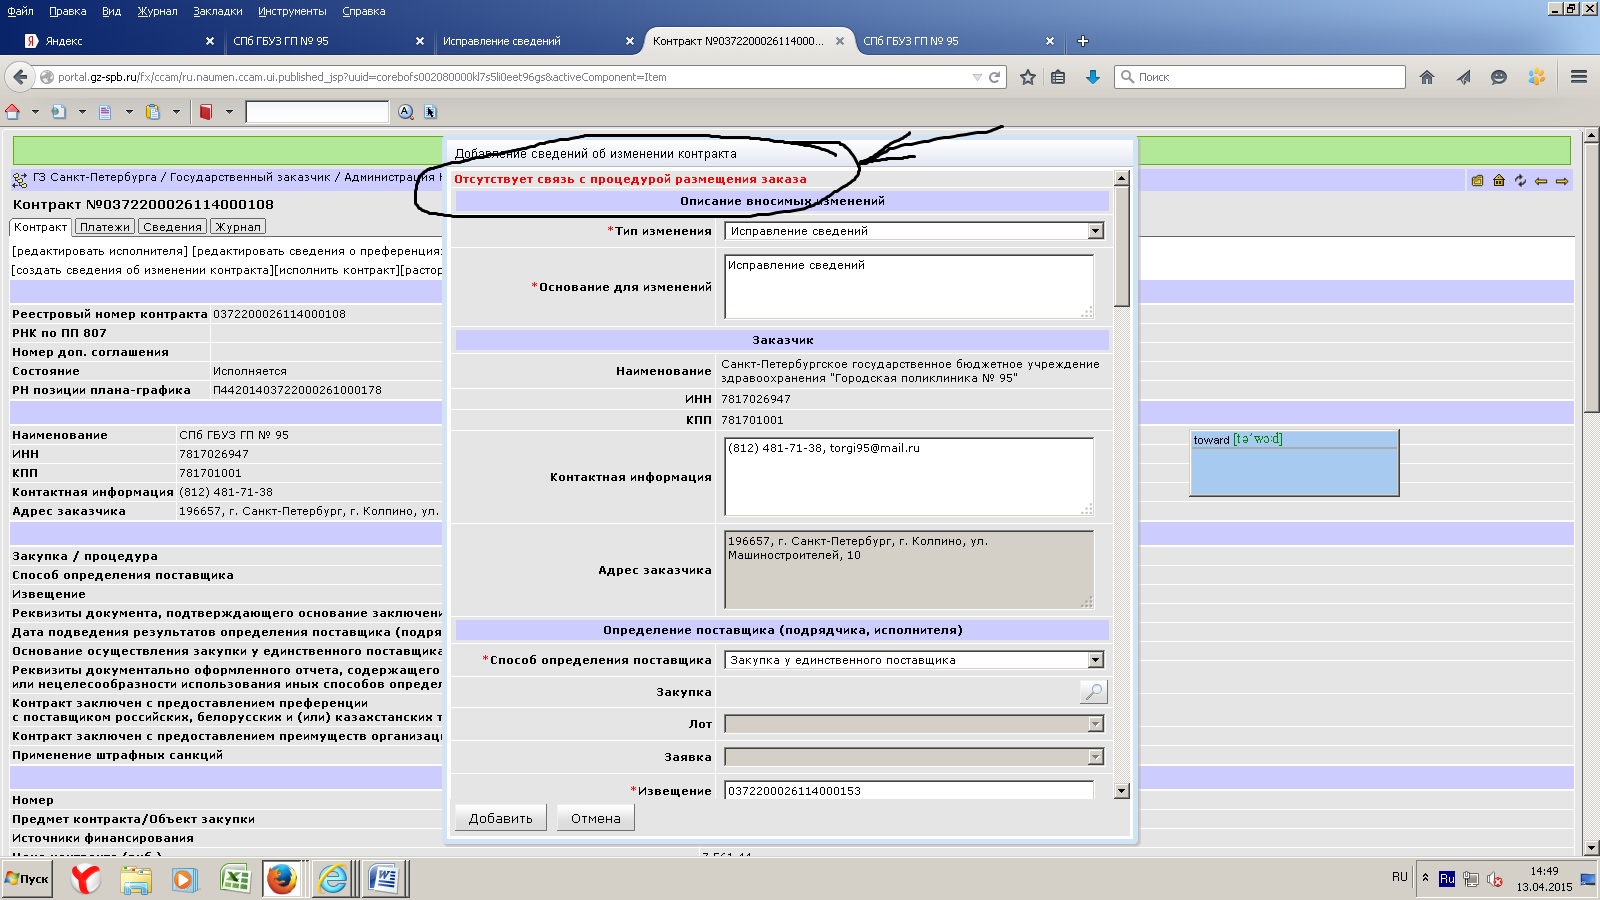The width and height of the screenshot is (1600, 900).
Task: Open downloads via blue arrow icon
Action: point(1093,77)
